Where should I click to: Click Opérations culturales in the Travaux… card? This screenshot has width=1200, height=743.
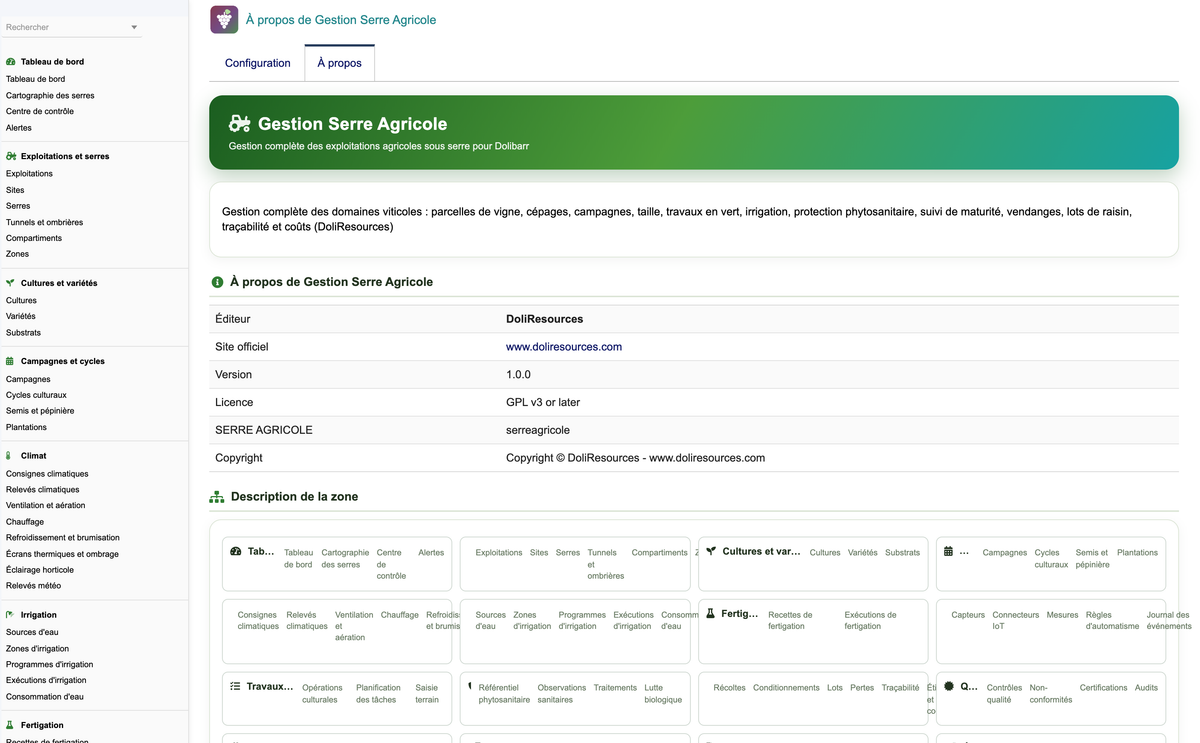[x=322, y=694]
